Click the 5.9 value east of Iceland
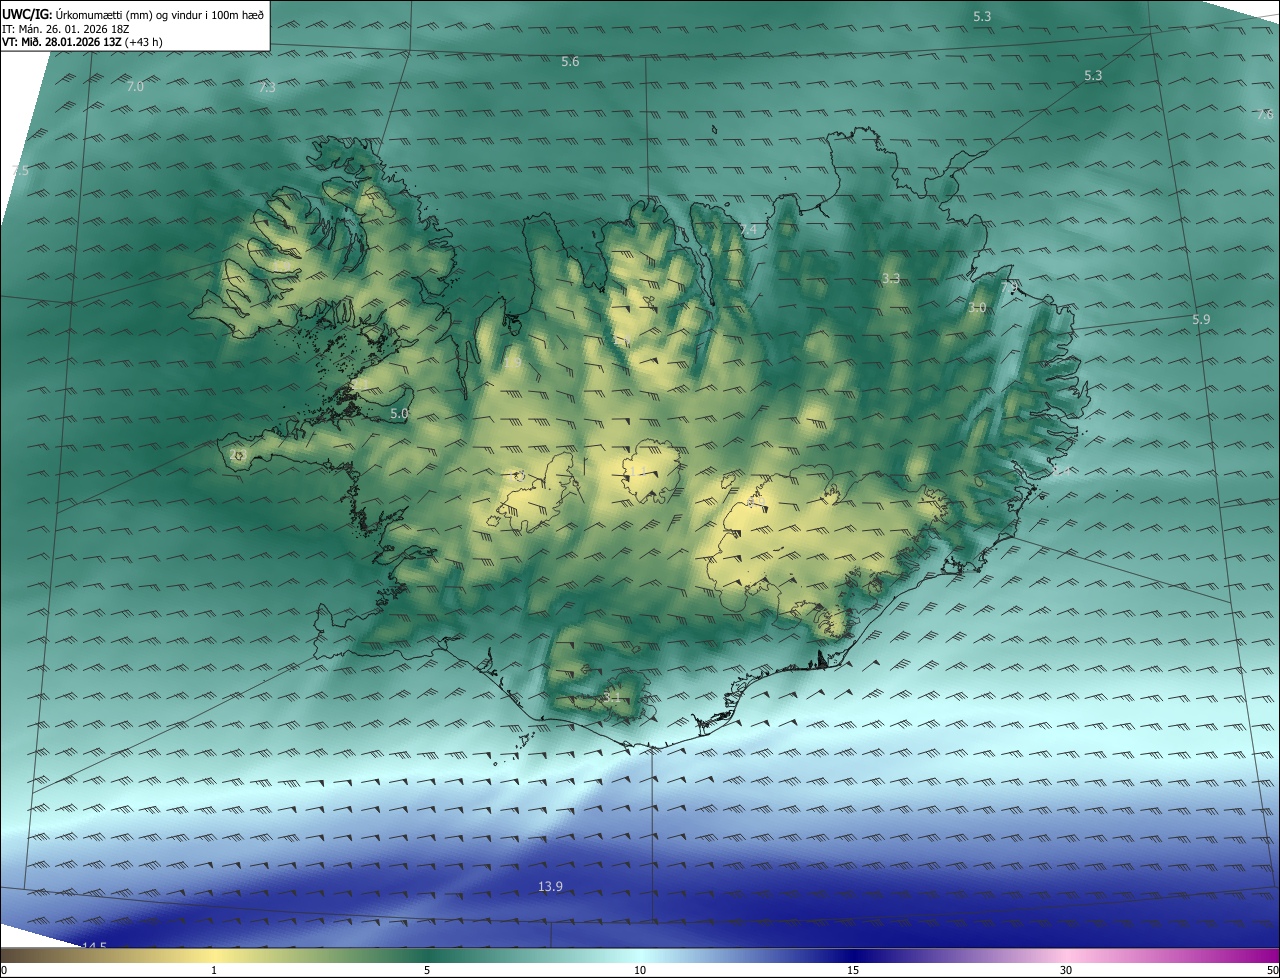Screen dimensions: 1280x978 tap(1201, 319)
